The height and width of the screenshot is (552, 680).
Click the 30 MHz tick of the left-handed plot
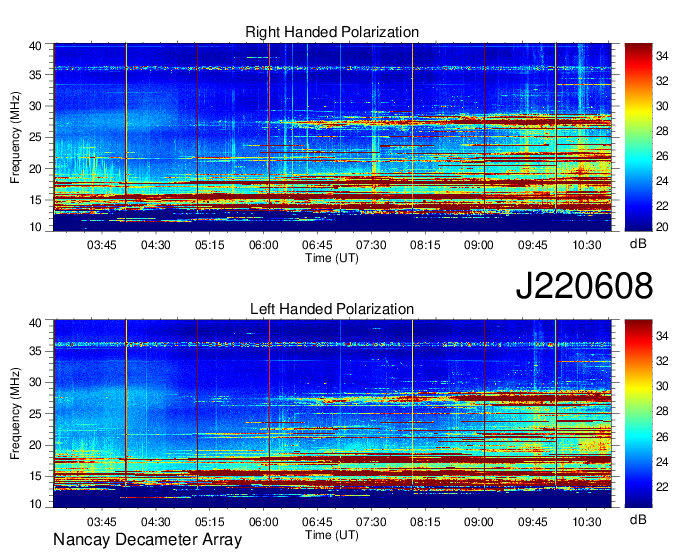point(36,382)
